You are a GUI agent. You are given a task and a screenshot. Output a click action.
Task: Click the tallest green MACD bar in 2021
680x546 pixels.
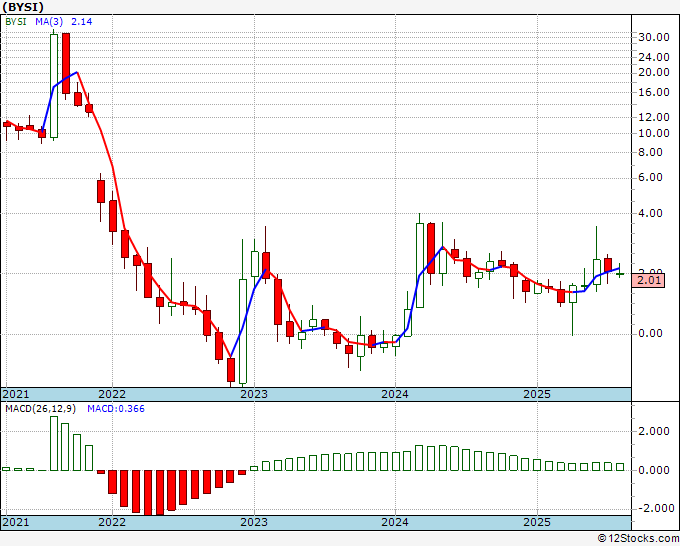point(54,443)
